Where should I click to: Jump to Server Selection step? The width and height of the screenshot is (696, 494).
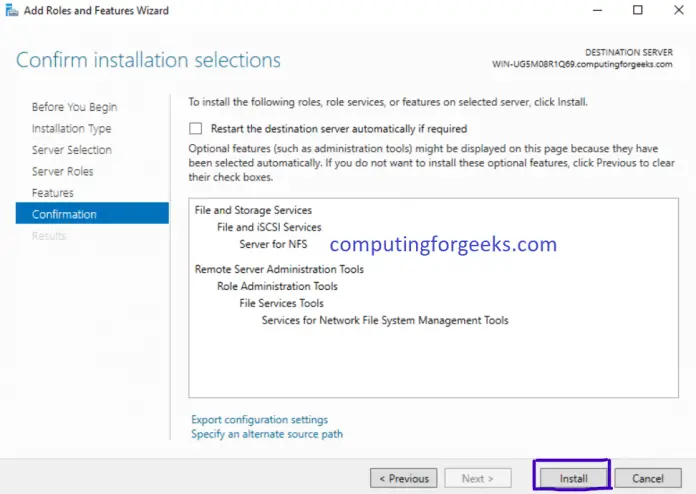71,150
